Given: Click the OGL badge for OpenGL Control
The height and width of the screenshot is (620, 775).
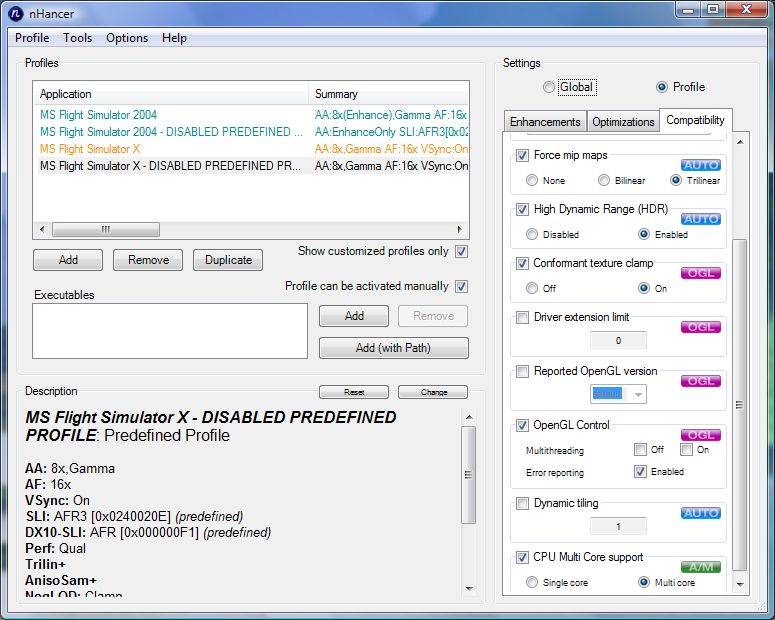Looking at the screenshot, I should tap(701, 434).
